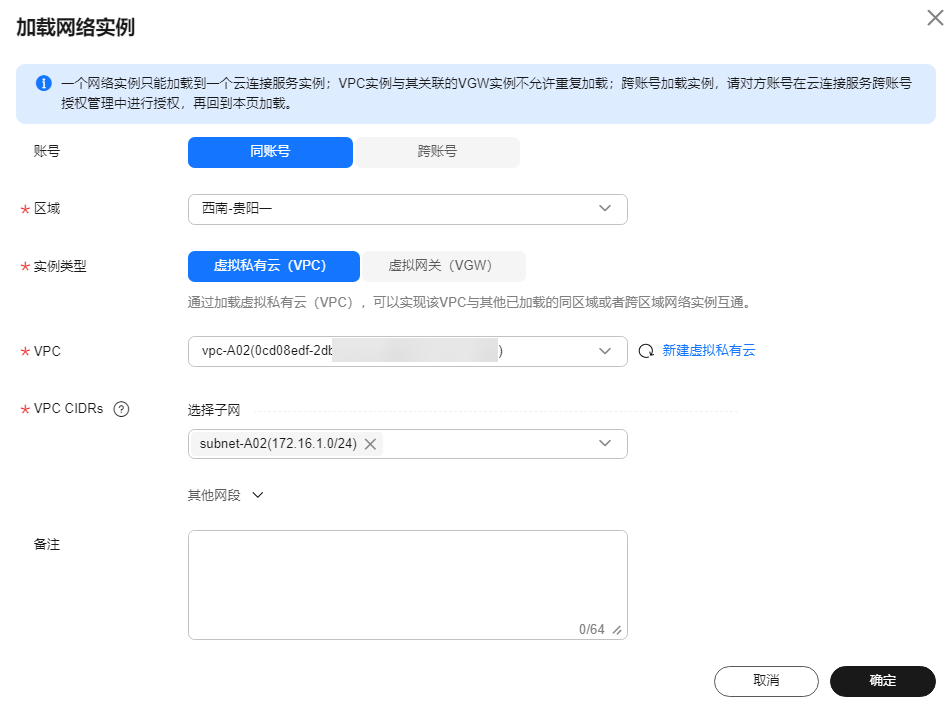Click the 取消 cancel button
Viewport: 949px width, 706px height.
click(x=766, y=681)
